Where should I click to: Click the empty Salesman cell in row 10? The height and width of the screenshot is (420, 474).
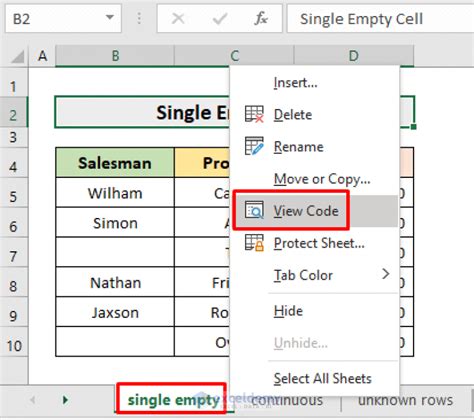[x=115, y=342]
